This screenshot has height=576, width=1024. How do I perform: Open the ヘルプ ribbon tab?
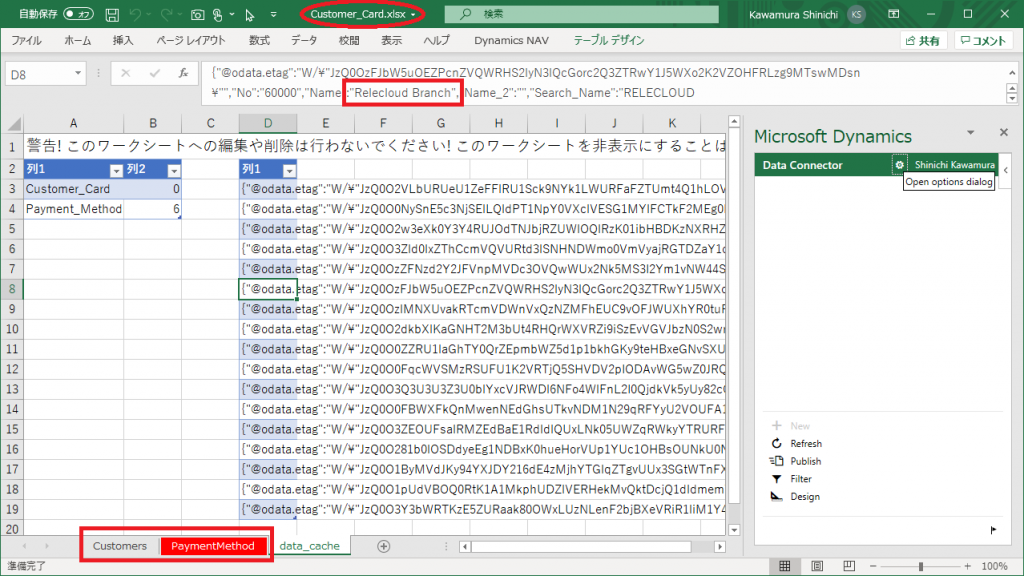436,40
